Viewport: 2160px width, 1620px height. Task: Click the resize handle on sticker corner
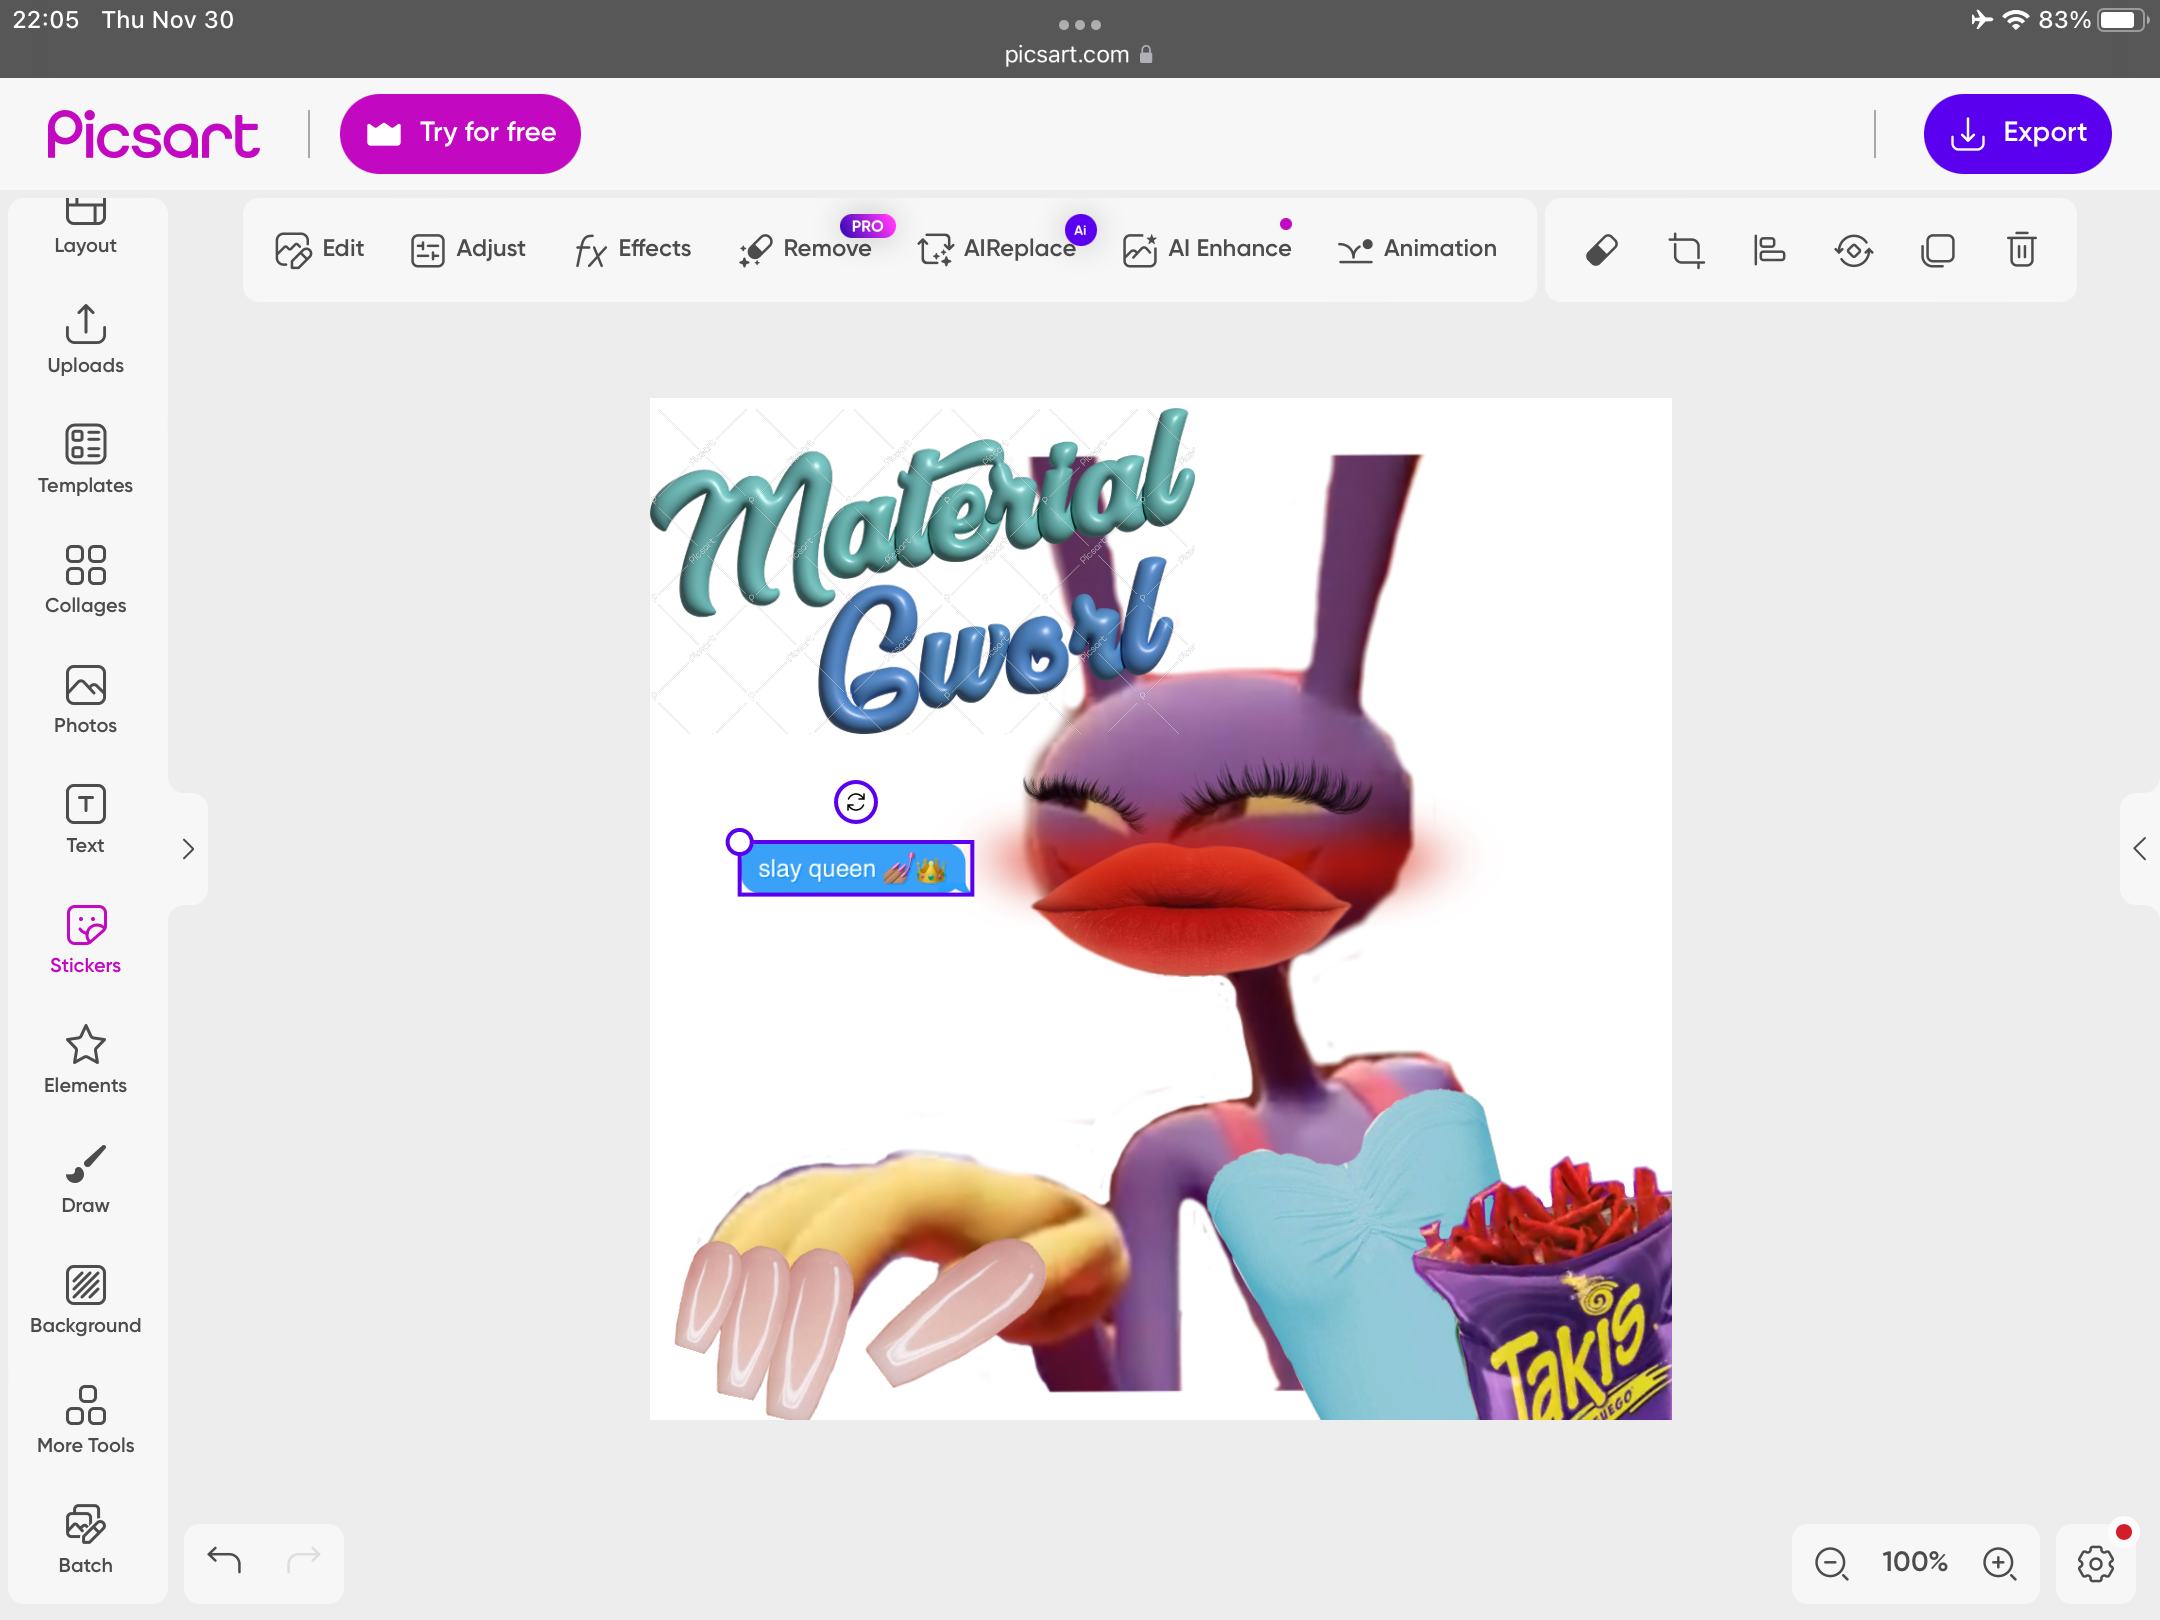[739, 842]
